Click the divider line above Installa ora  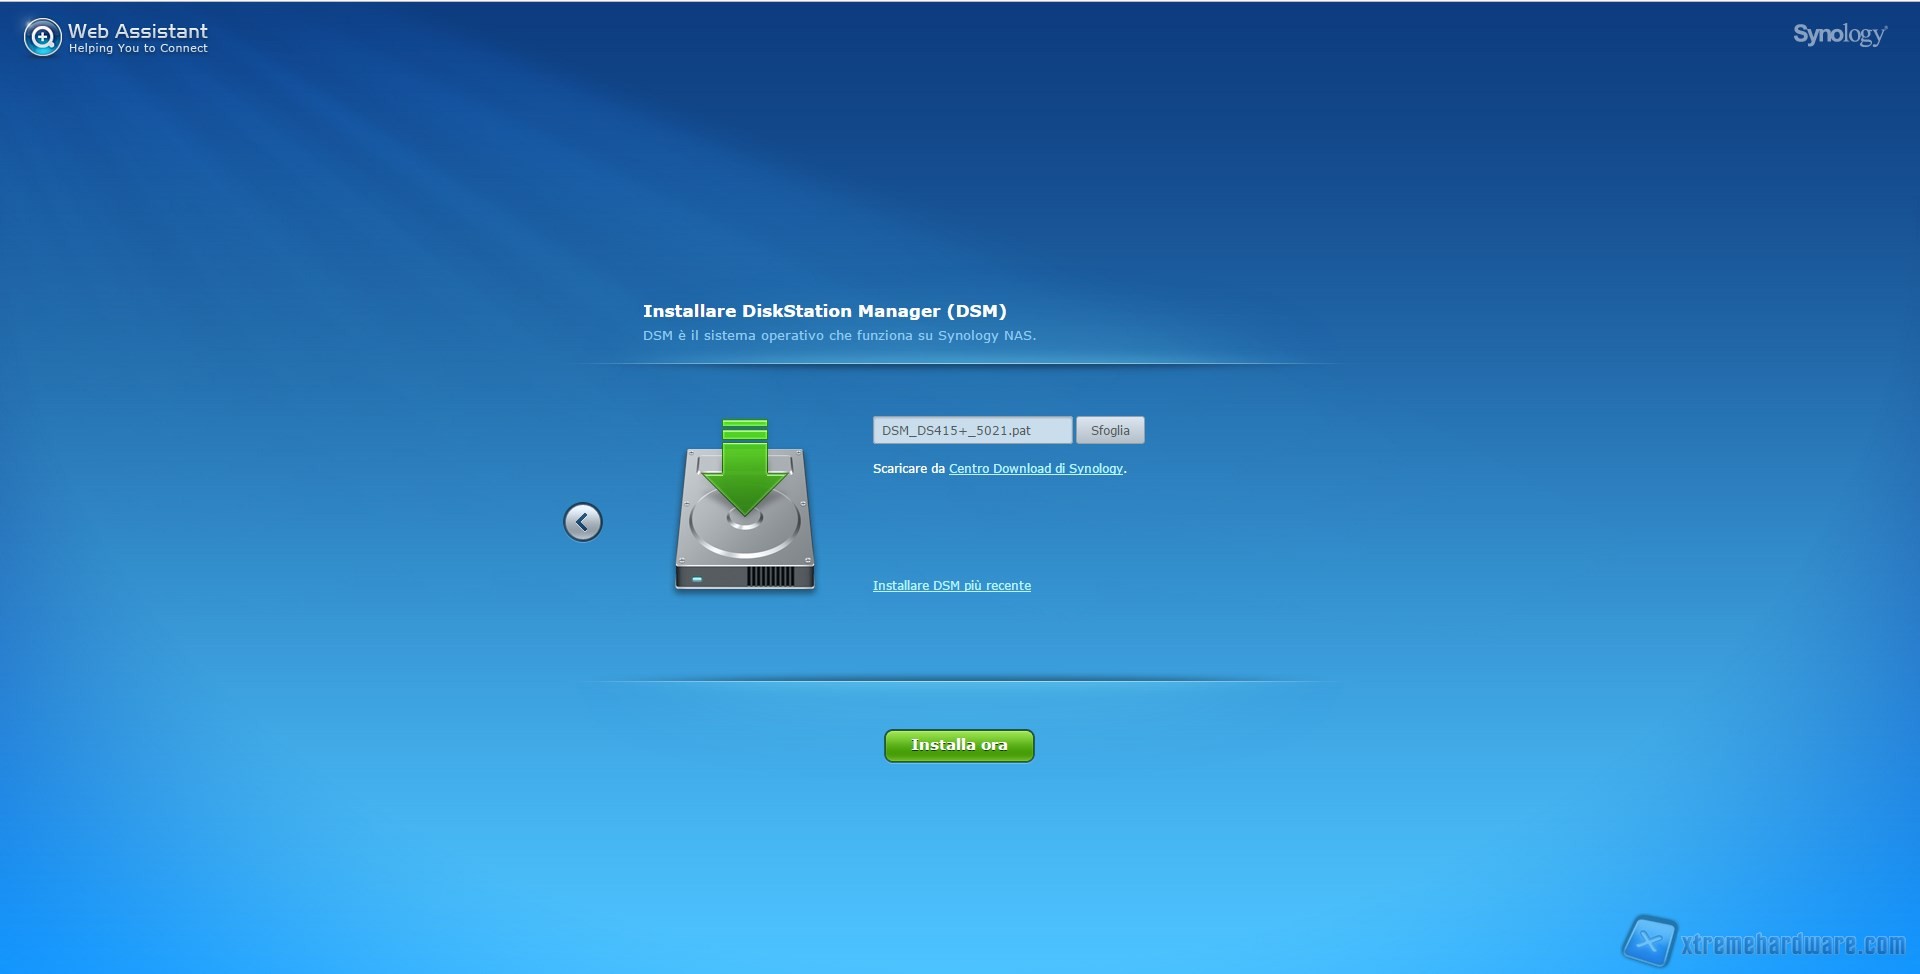(958, 681)
